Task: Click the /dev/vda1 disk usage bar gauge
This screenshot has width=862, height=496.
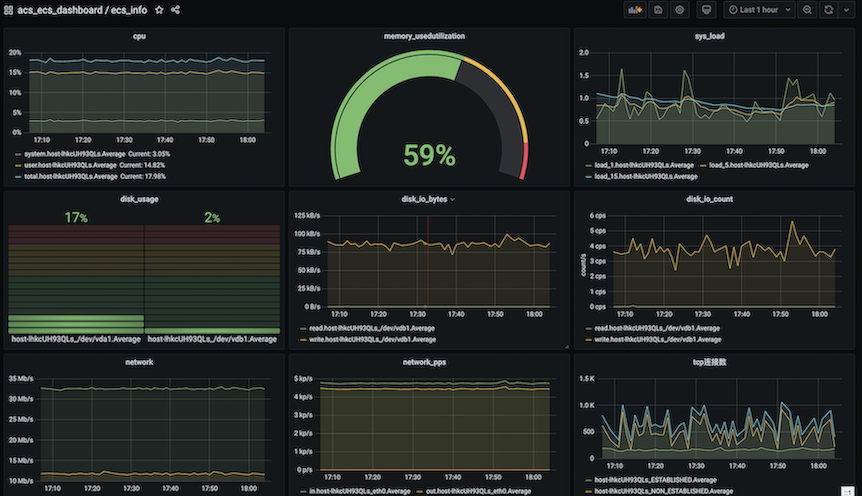Action: 76,279
